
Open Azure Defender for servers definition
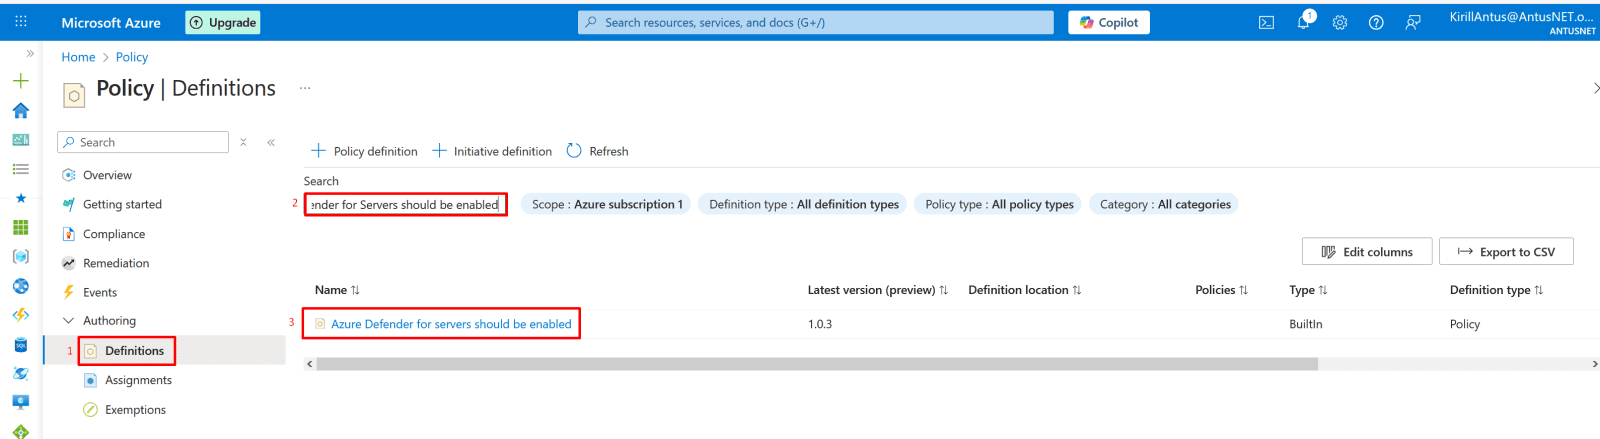click(x=451, y=324)
